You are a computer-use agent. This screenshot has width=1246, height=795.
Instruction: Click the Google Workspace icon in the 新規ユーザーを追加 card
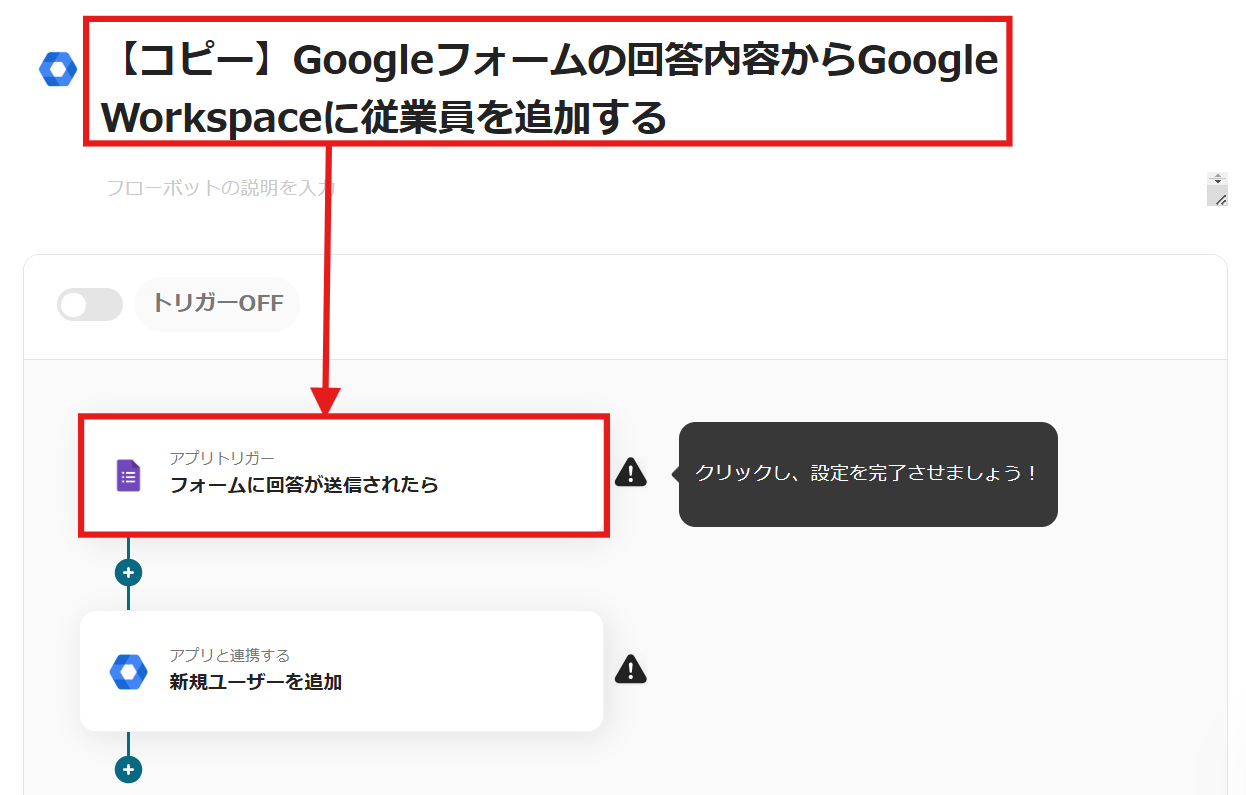pyautogui.click(x=128, y=671)
